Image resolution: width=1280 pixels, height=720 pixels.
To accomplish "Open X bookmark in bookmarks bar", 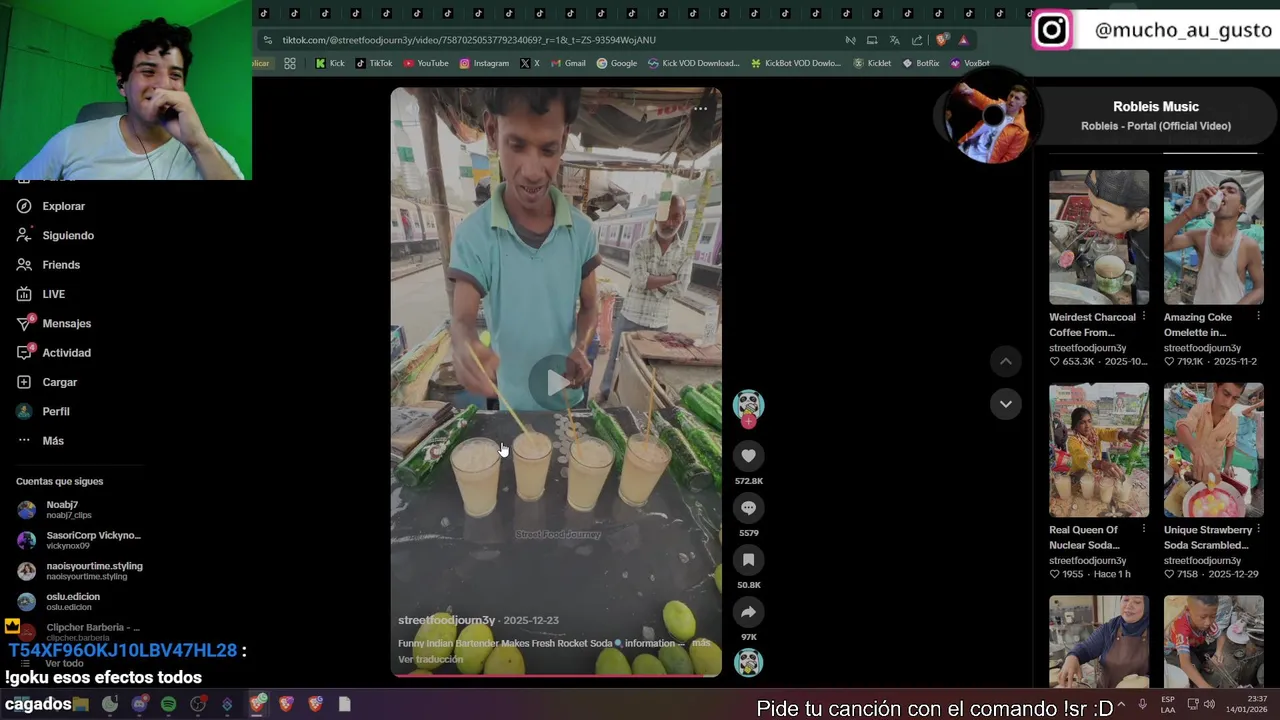I will point(530,63).
